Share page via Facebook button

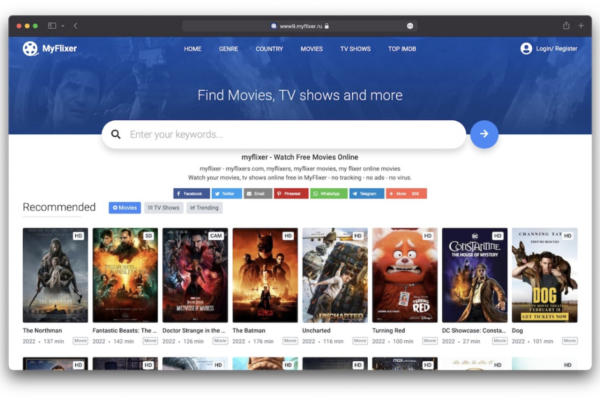[x=191, y=193]
